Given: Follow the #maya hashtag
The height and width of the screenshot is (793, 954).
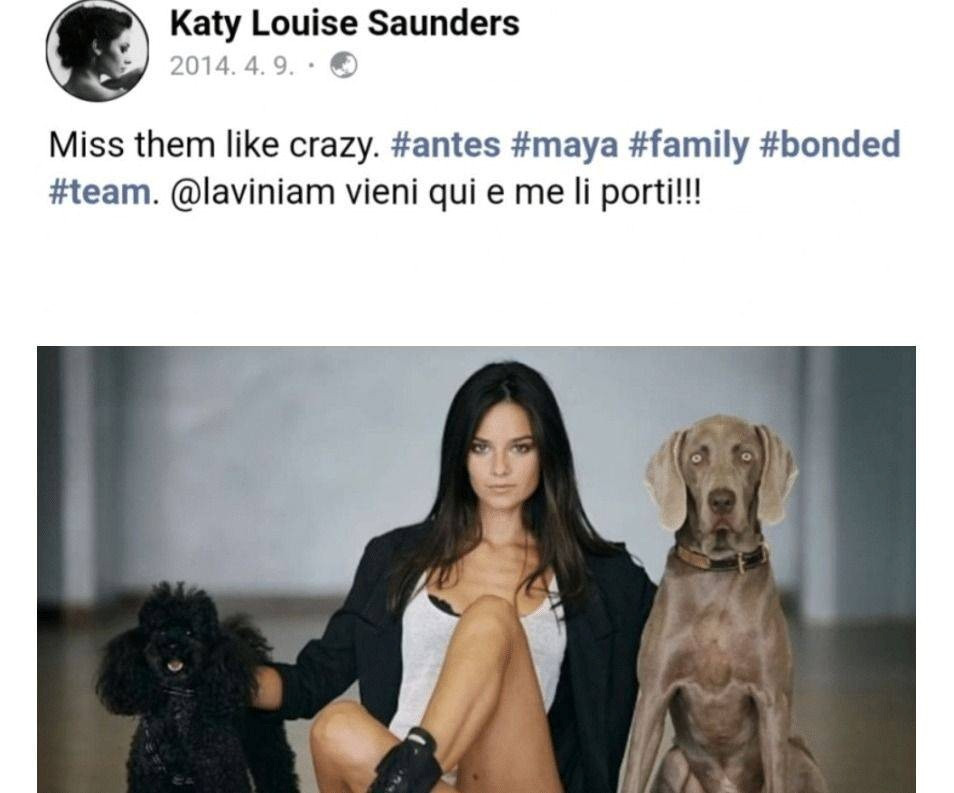Looking at the screenshot, I should pyautogui.click(x=565, y=146).
